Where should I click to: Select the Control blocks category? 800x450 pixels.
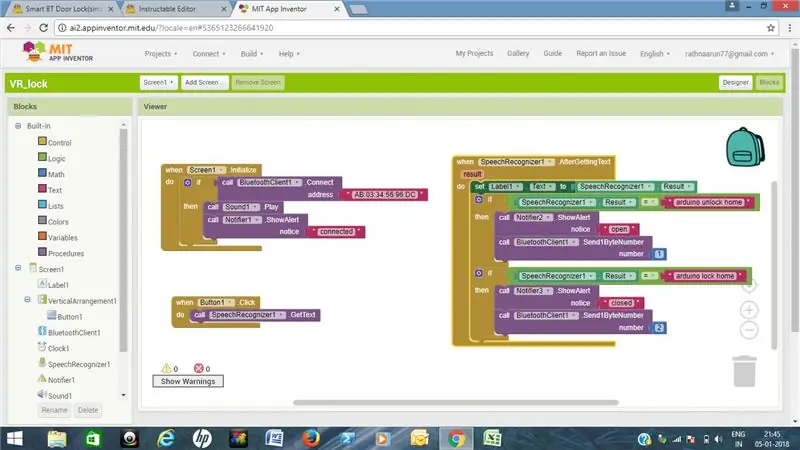tap(55, 142)
